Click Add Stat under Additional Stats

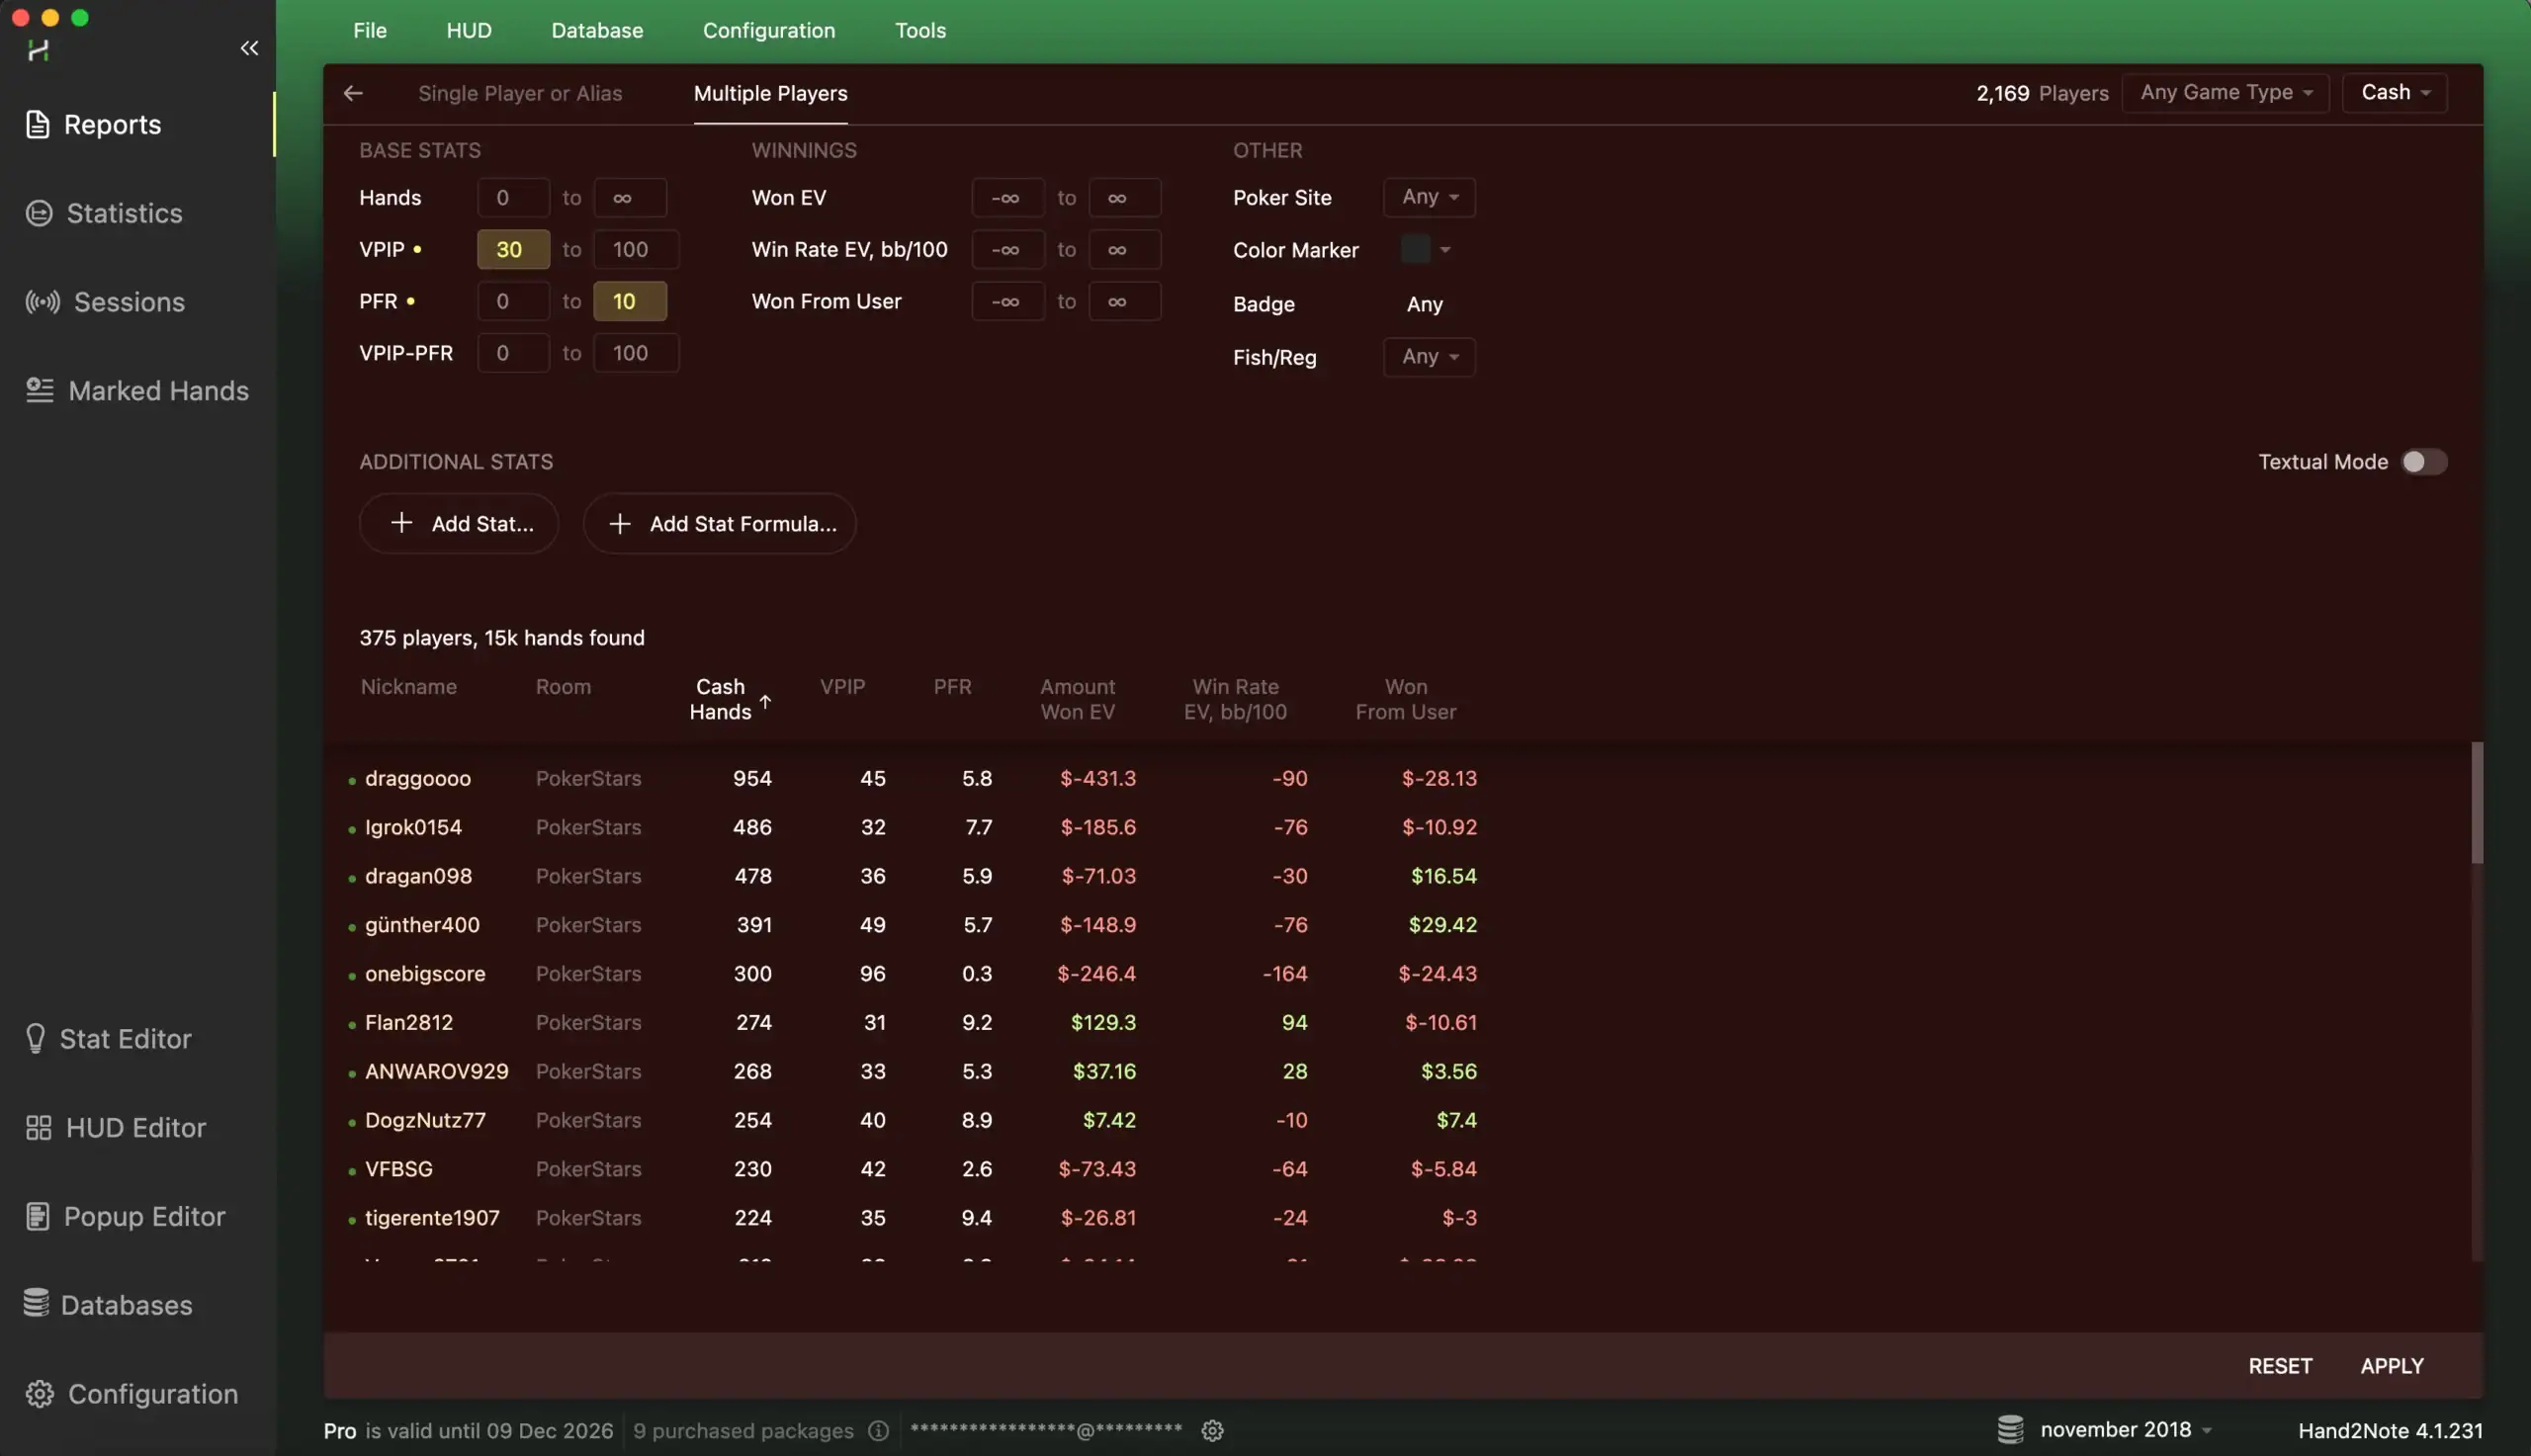(x=459, y=523)
